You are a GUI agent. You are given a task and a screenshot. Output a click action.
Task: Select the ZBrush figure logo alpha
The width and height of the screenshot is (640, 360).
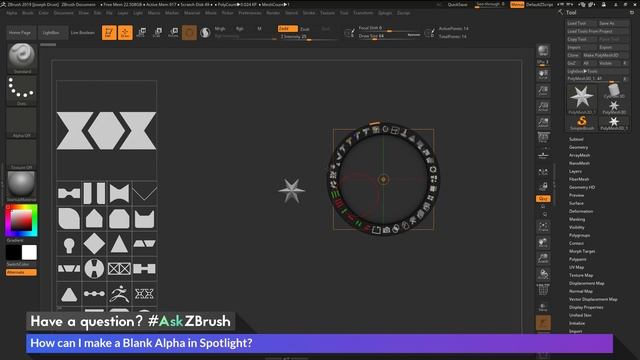[119, 294]
